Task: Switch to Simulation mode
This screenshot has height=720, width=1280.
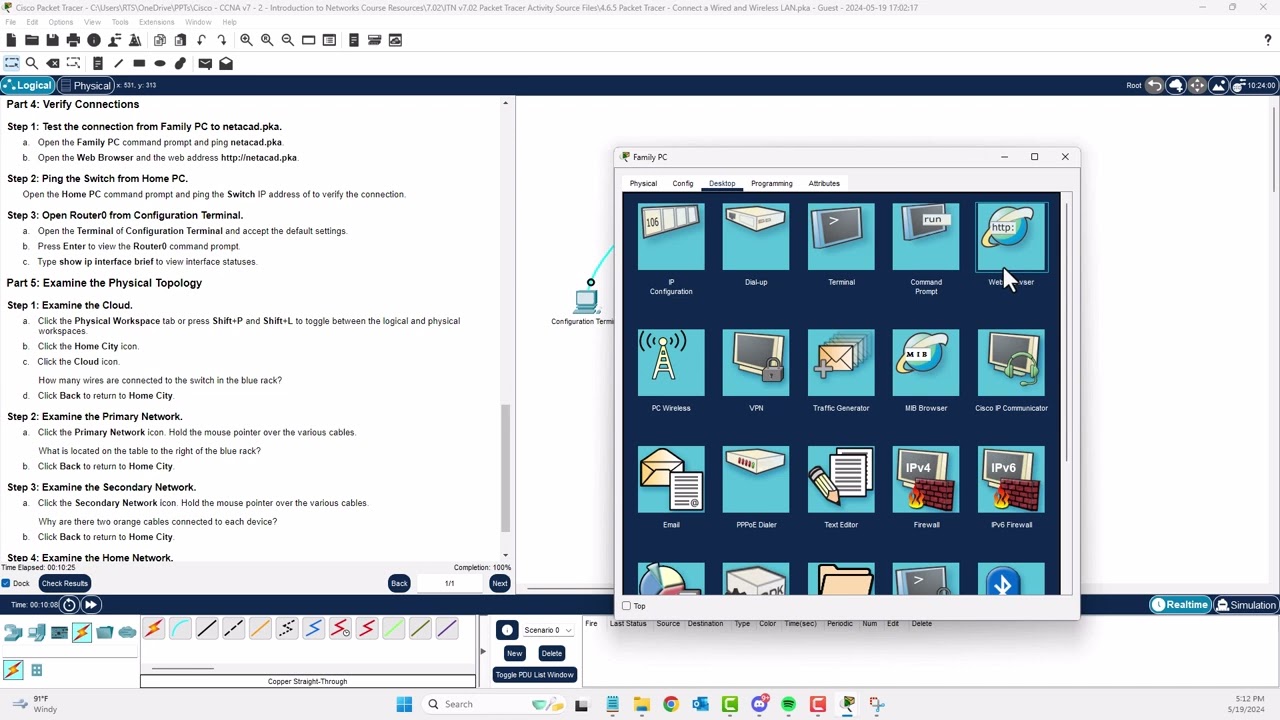Action: point(1246,605)
